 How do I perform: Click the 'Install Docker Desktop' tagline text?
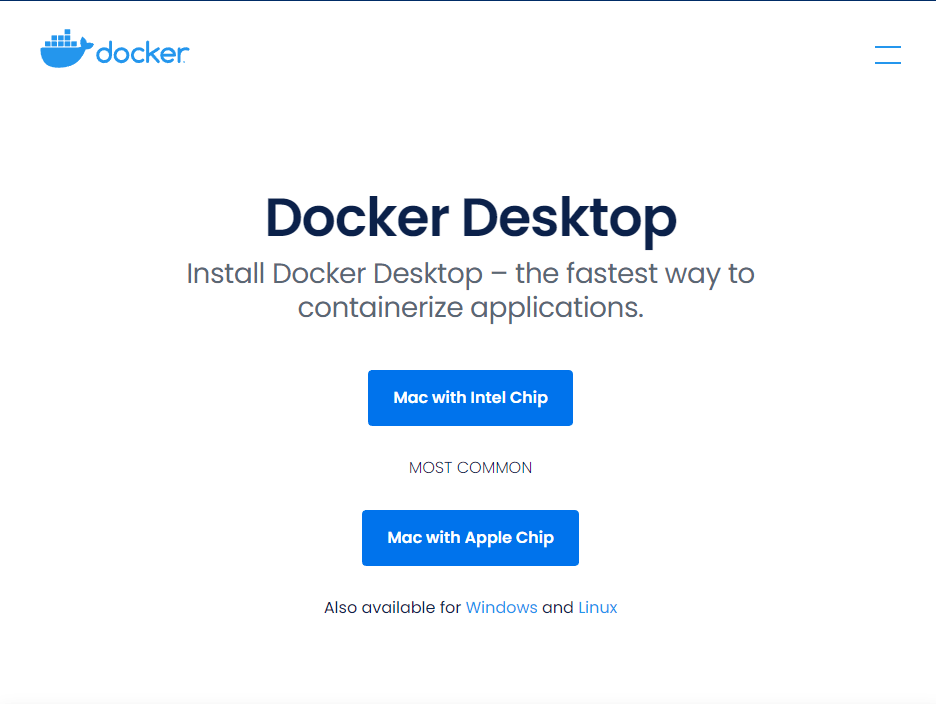(x=470, y=290)
